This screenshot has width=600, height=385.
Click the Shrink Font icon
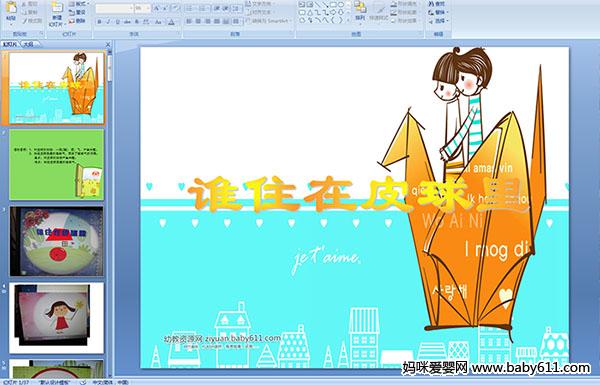(x=165, y=8)
